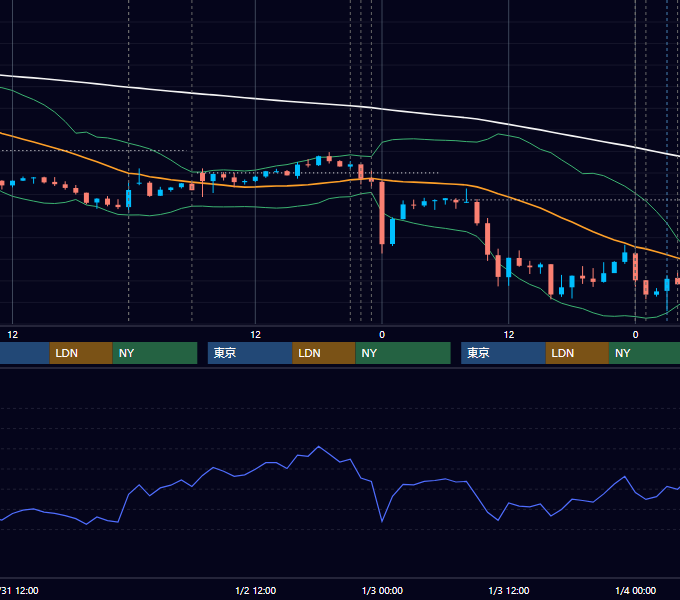Viewport: 680px width, 600px height.
Task: Select the LDN session block on 1/3
Action: coord(577,353)
